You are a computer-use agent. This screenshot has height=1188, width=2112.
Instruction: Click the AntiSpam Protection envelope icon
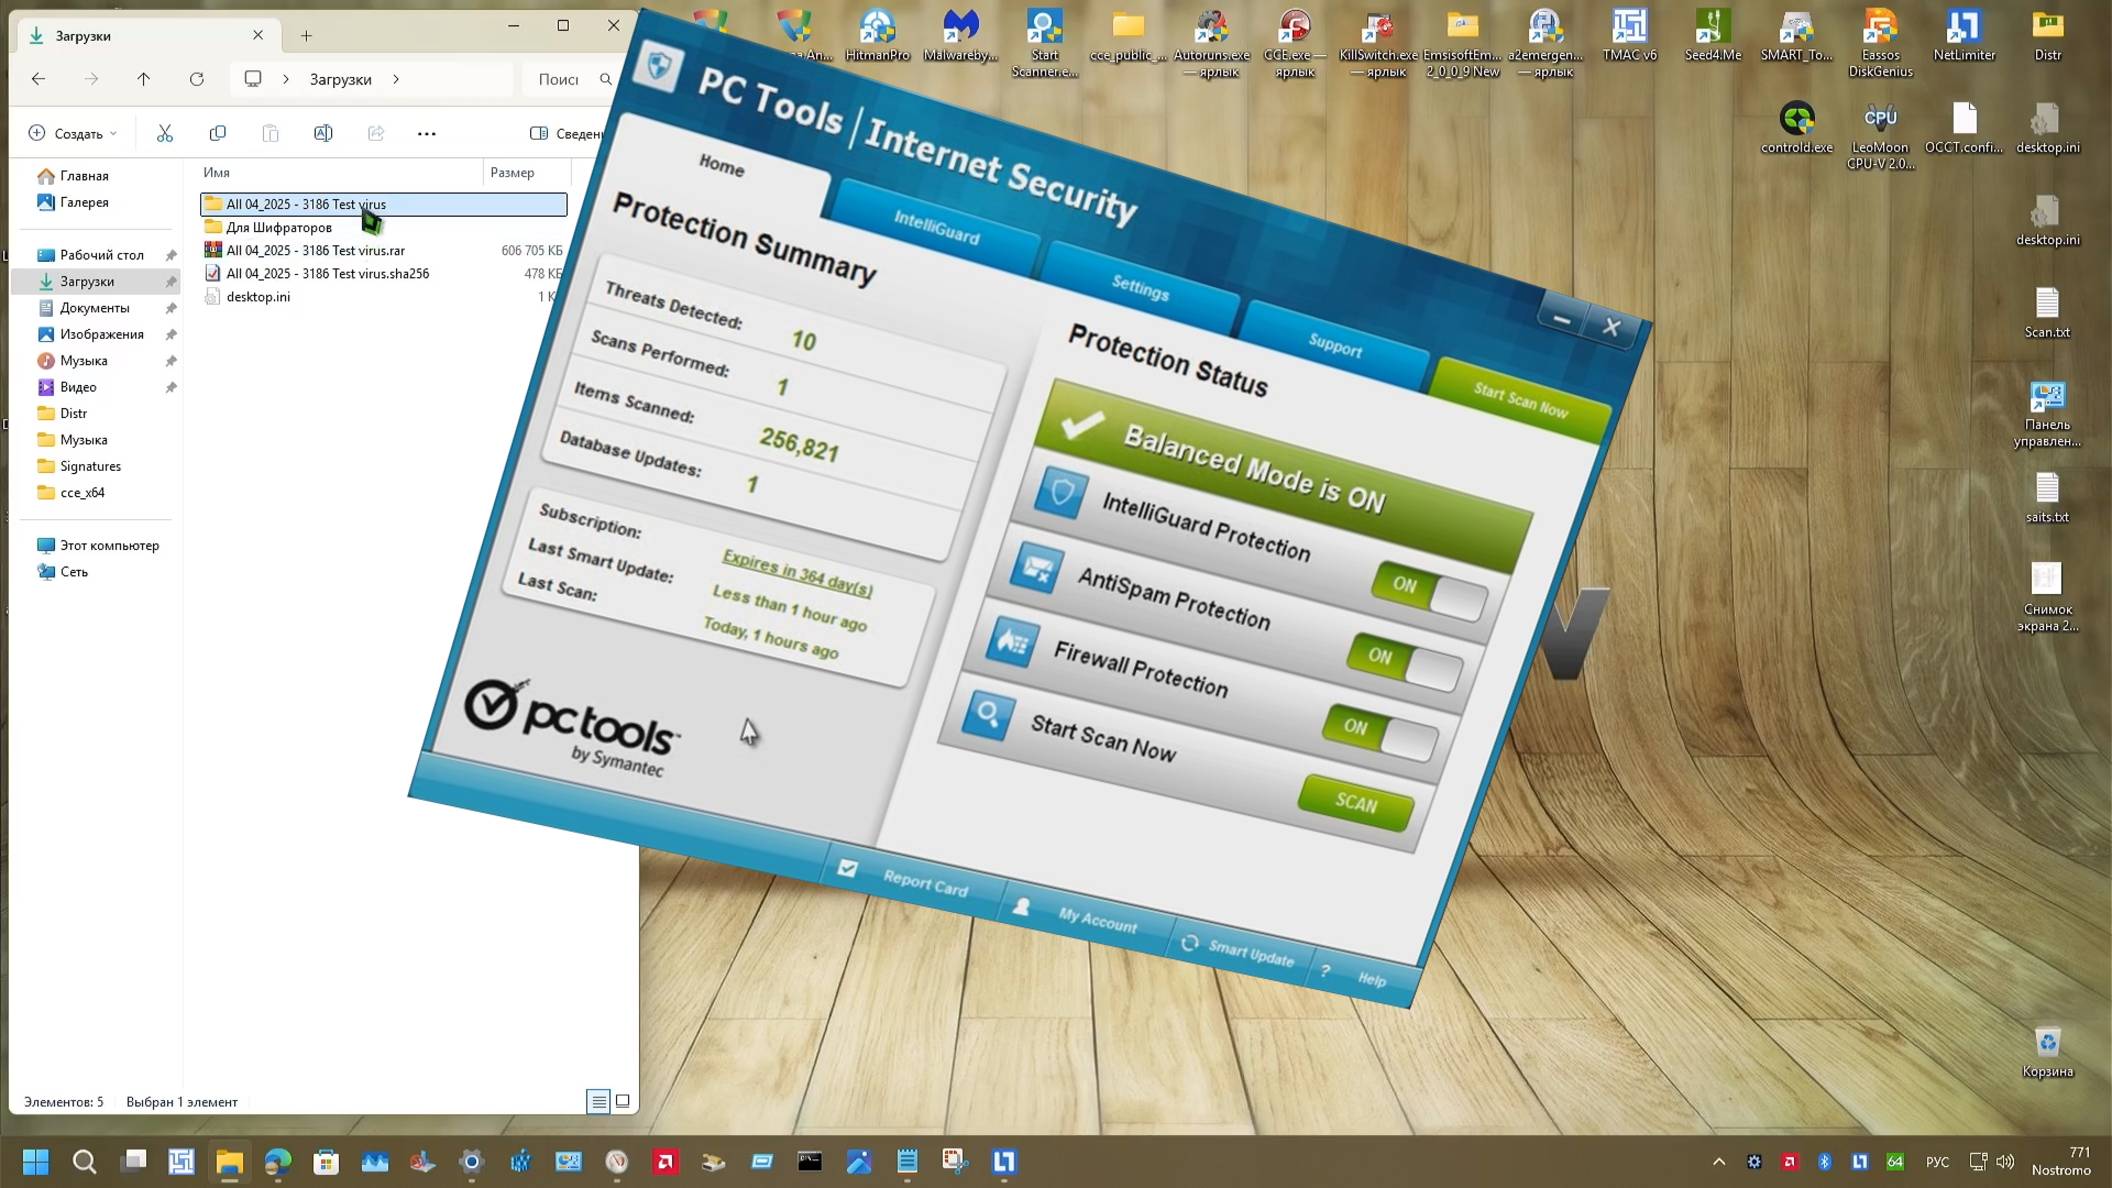click(1036, 568)
